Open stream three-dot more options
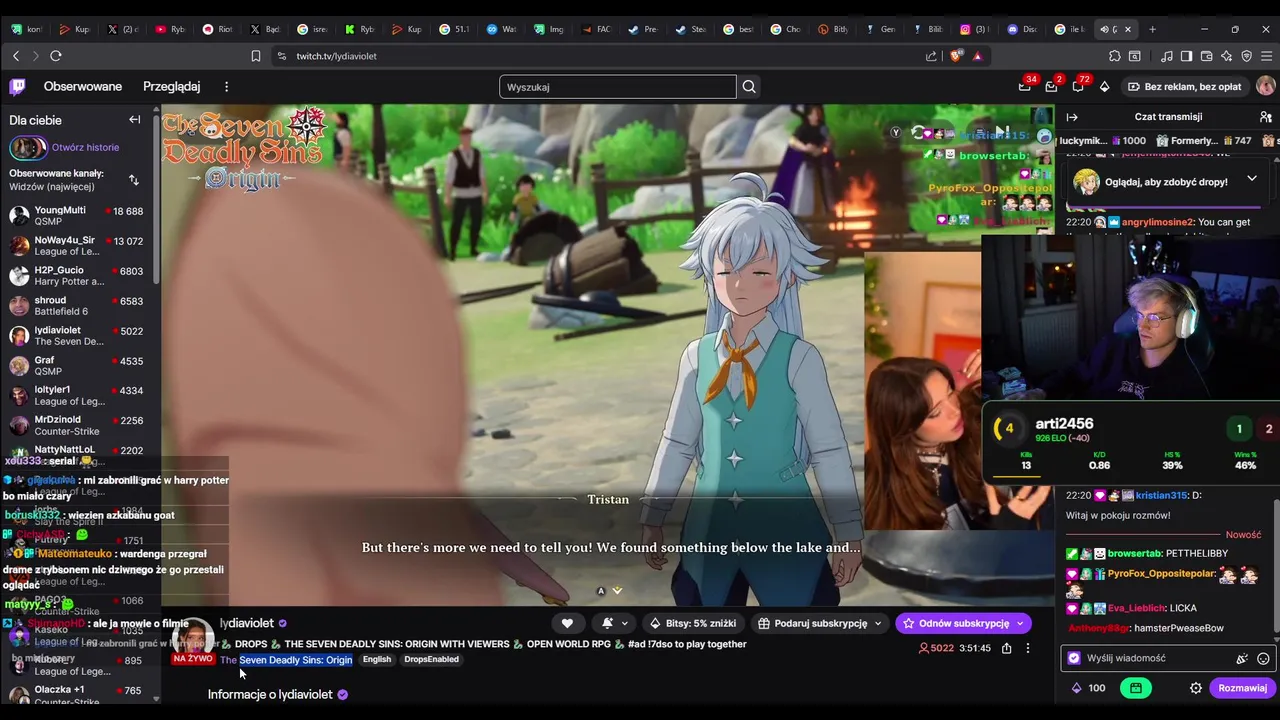Screen dimensions: 1280x720 (x=1027, y=648)
